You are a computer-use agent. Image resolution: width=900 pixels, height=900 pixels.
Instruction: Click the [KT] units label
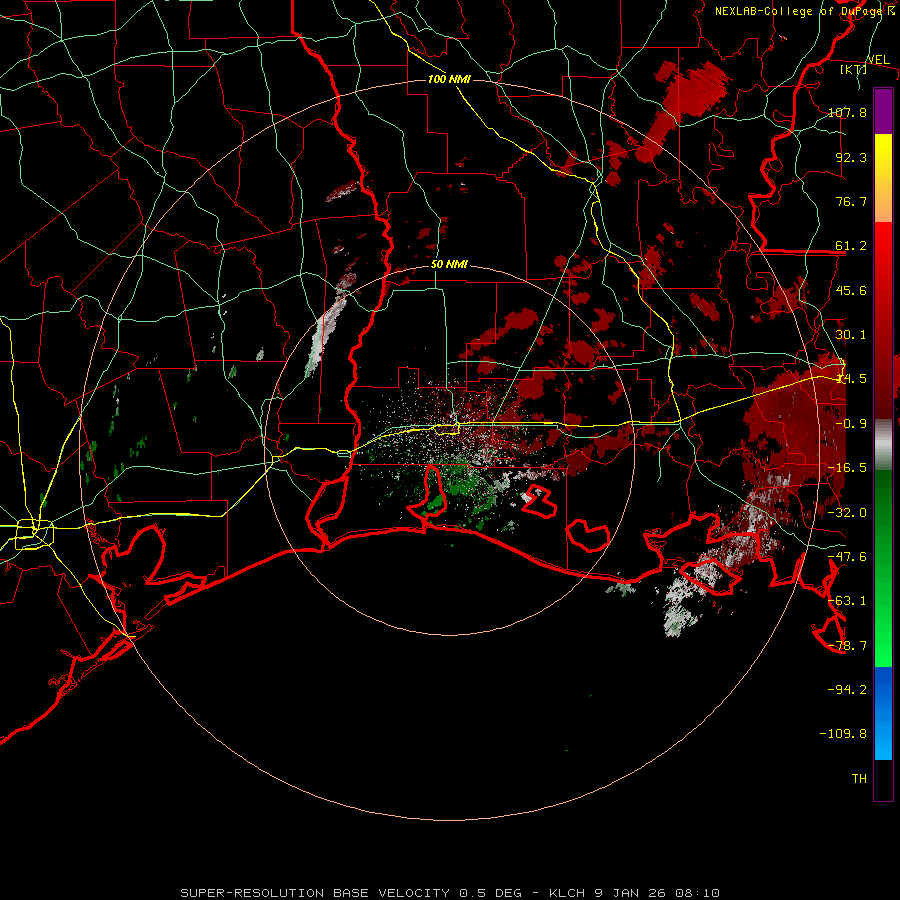[853, 69]
